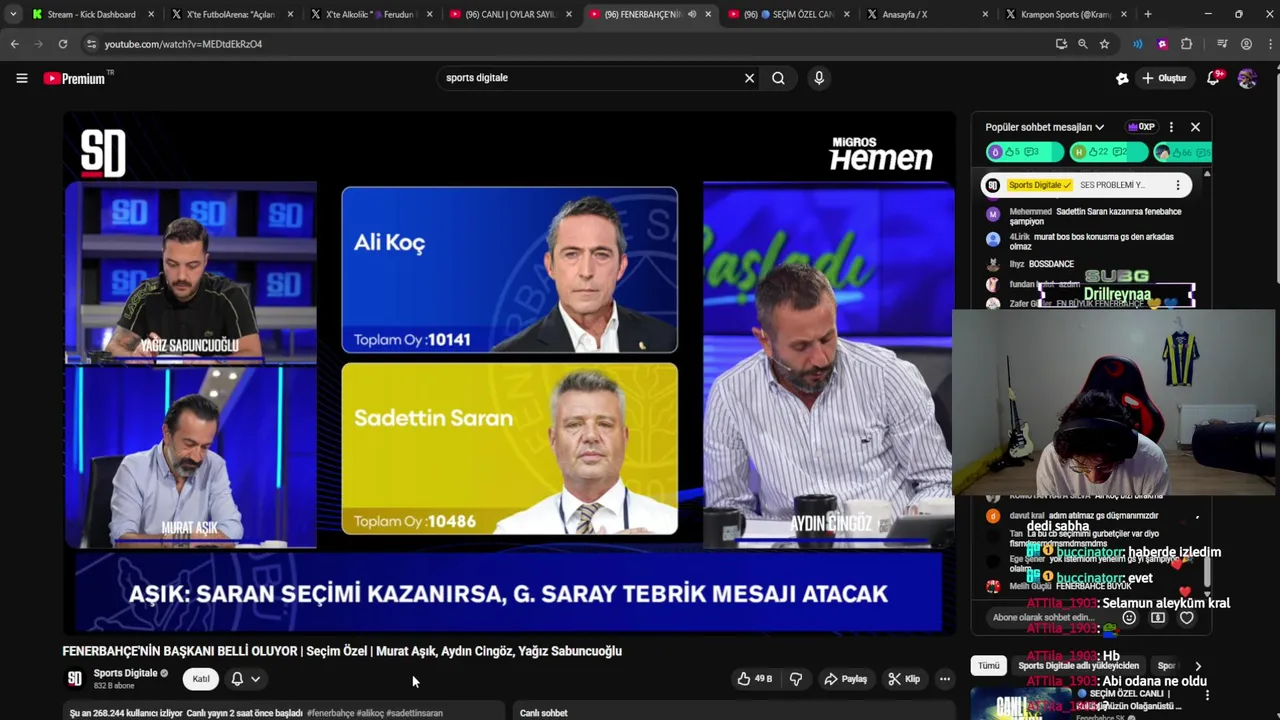The image size is (1280, 720).
Task: Open more actions ellipsis under the video
Action: click(x=944, y=679)
